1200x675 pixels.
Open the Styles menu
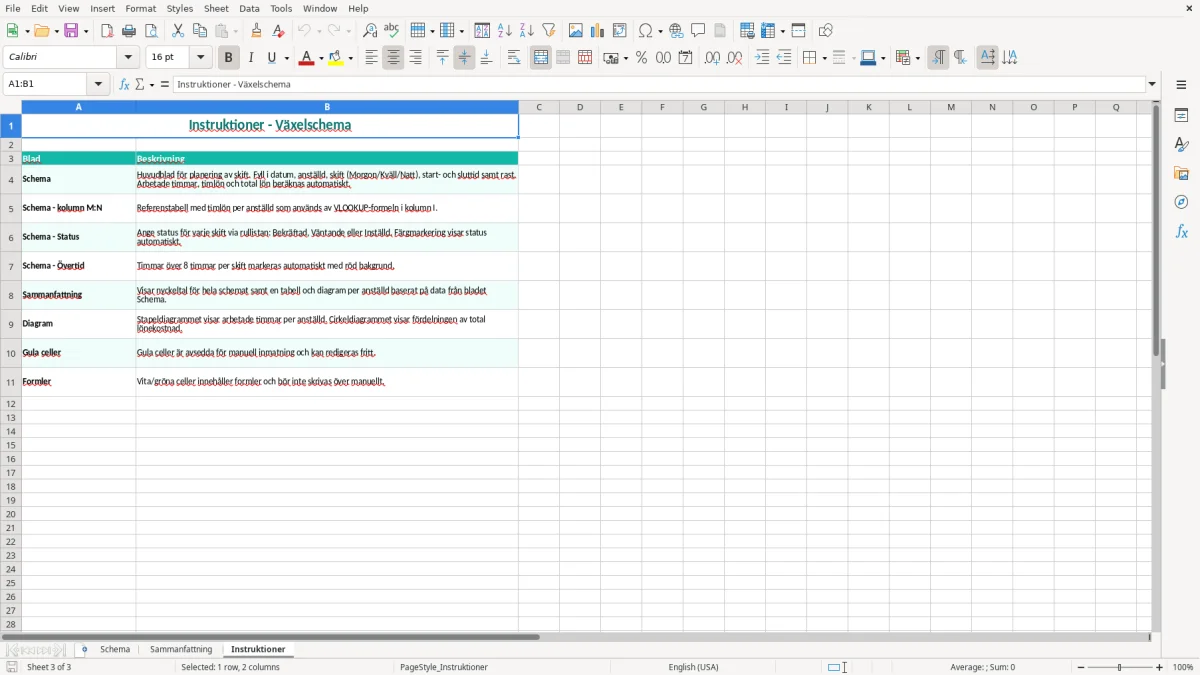tap(180, 8)
